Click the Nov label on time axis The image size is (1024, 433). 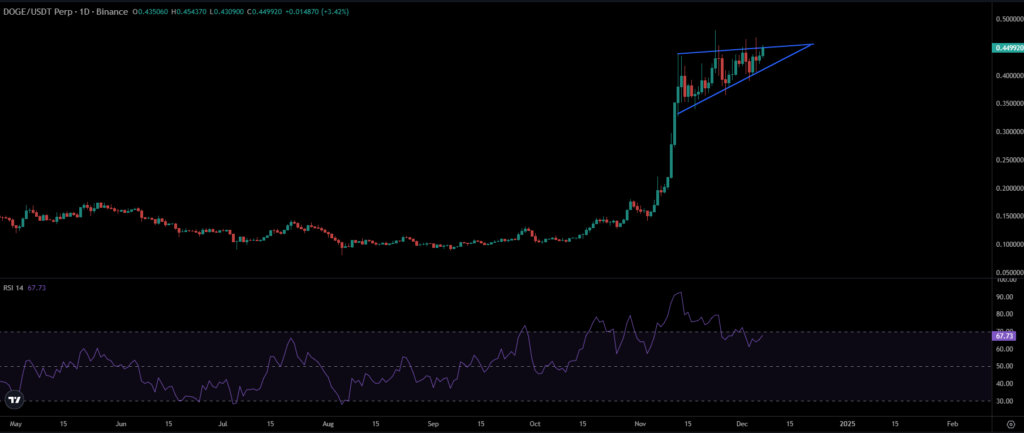coord(640,423)
